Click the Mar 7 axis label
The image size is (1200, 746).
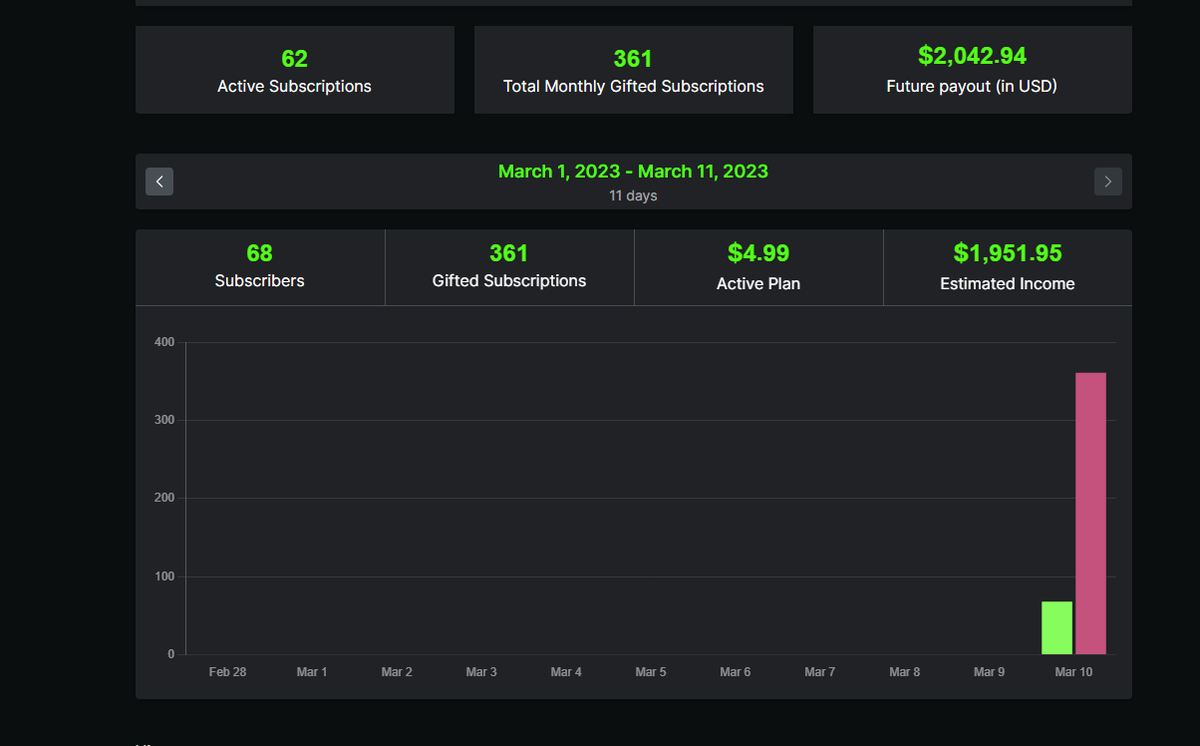click(x=820, y=672)
